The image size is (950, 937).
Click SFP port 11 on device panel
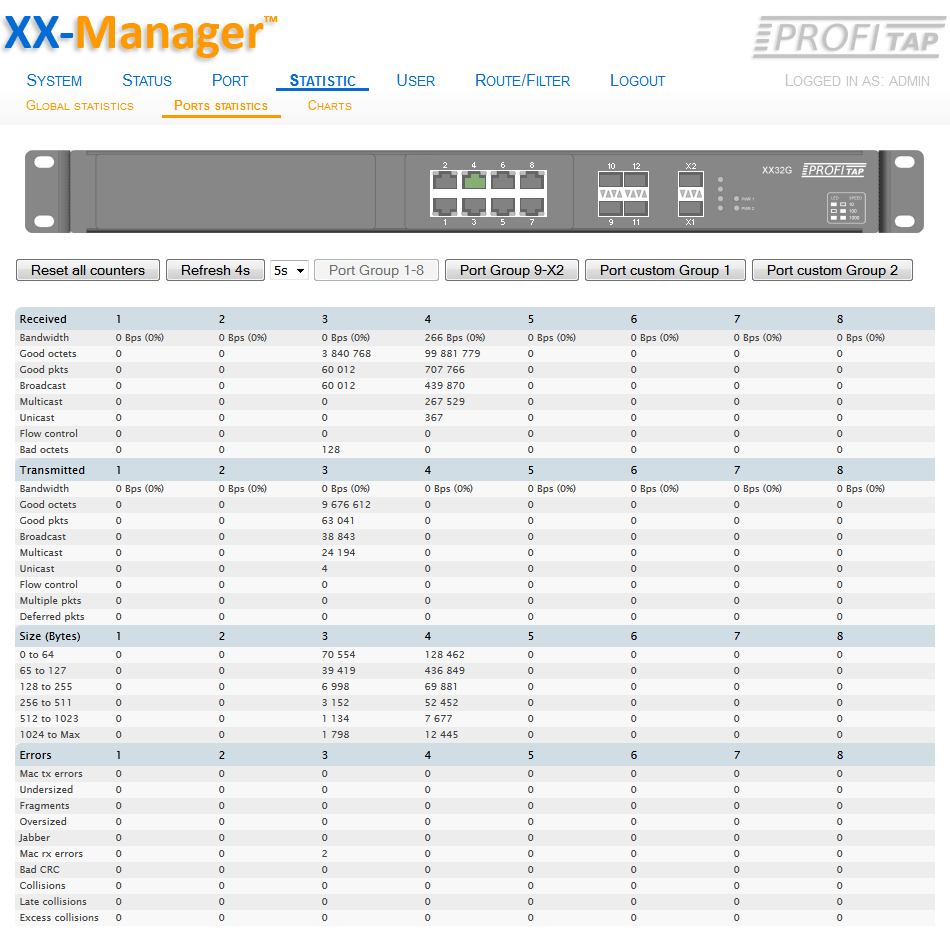point(636,206)
